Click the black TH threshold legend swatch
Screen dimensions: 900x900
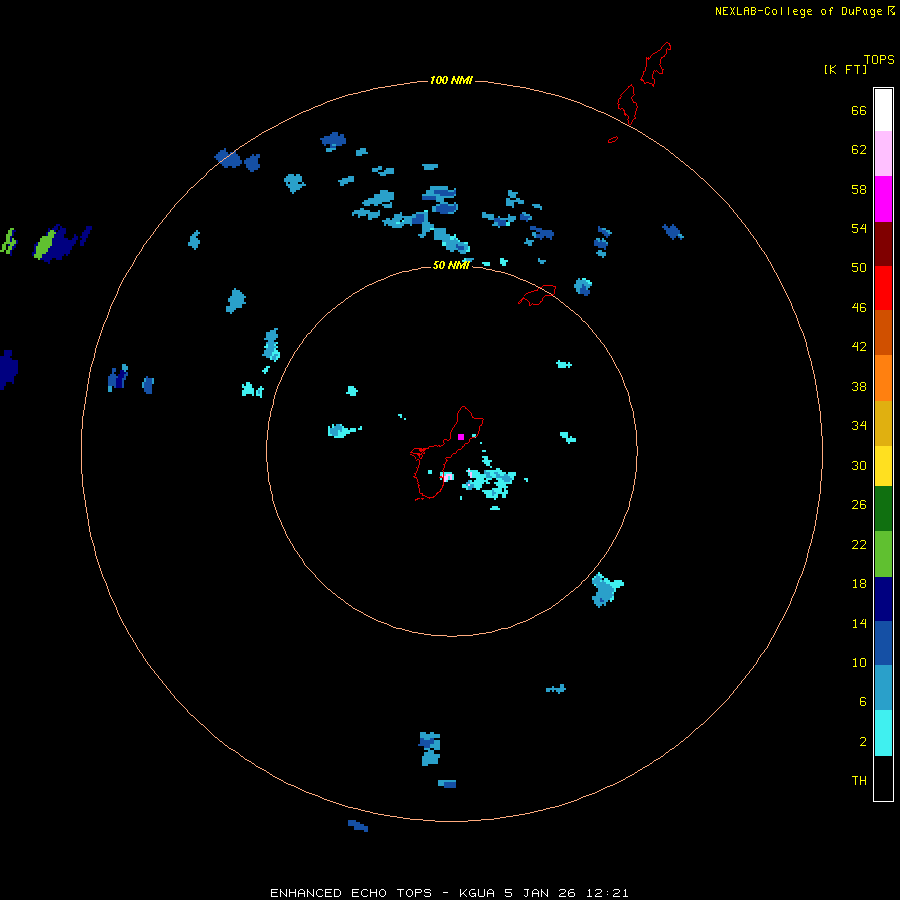[883, 778]
